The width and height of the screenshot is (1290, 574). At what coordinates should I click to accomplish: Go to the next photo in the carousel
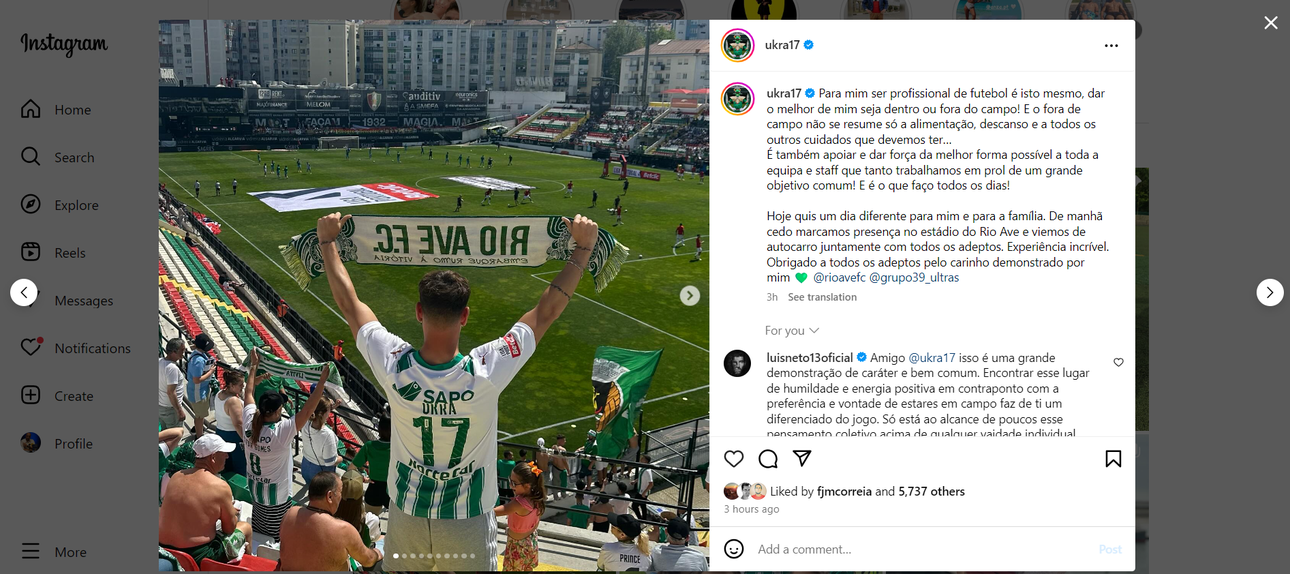(690, 296)
